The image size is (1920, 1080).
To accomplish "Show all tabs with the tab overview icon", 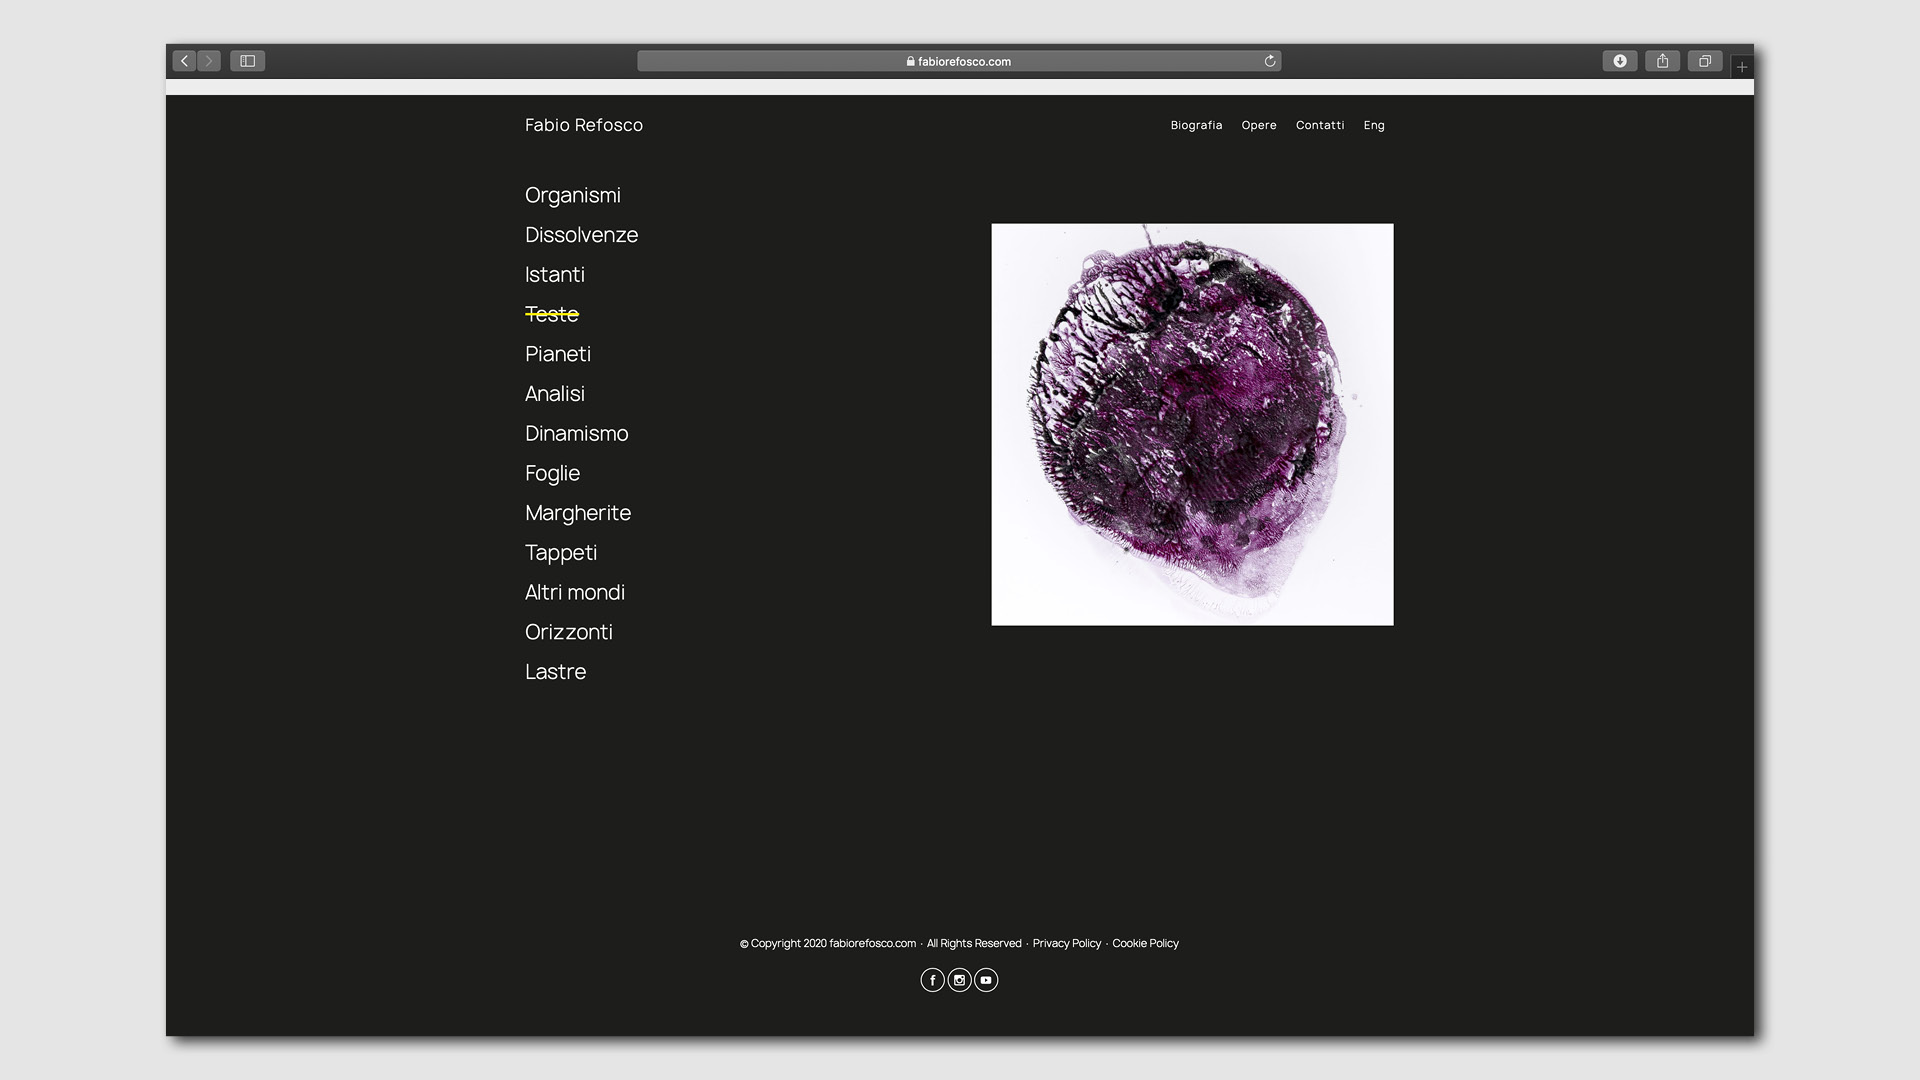I will click(1705, 61).
